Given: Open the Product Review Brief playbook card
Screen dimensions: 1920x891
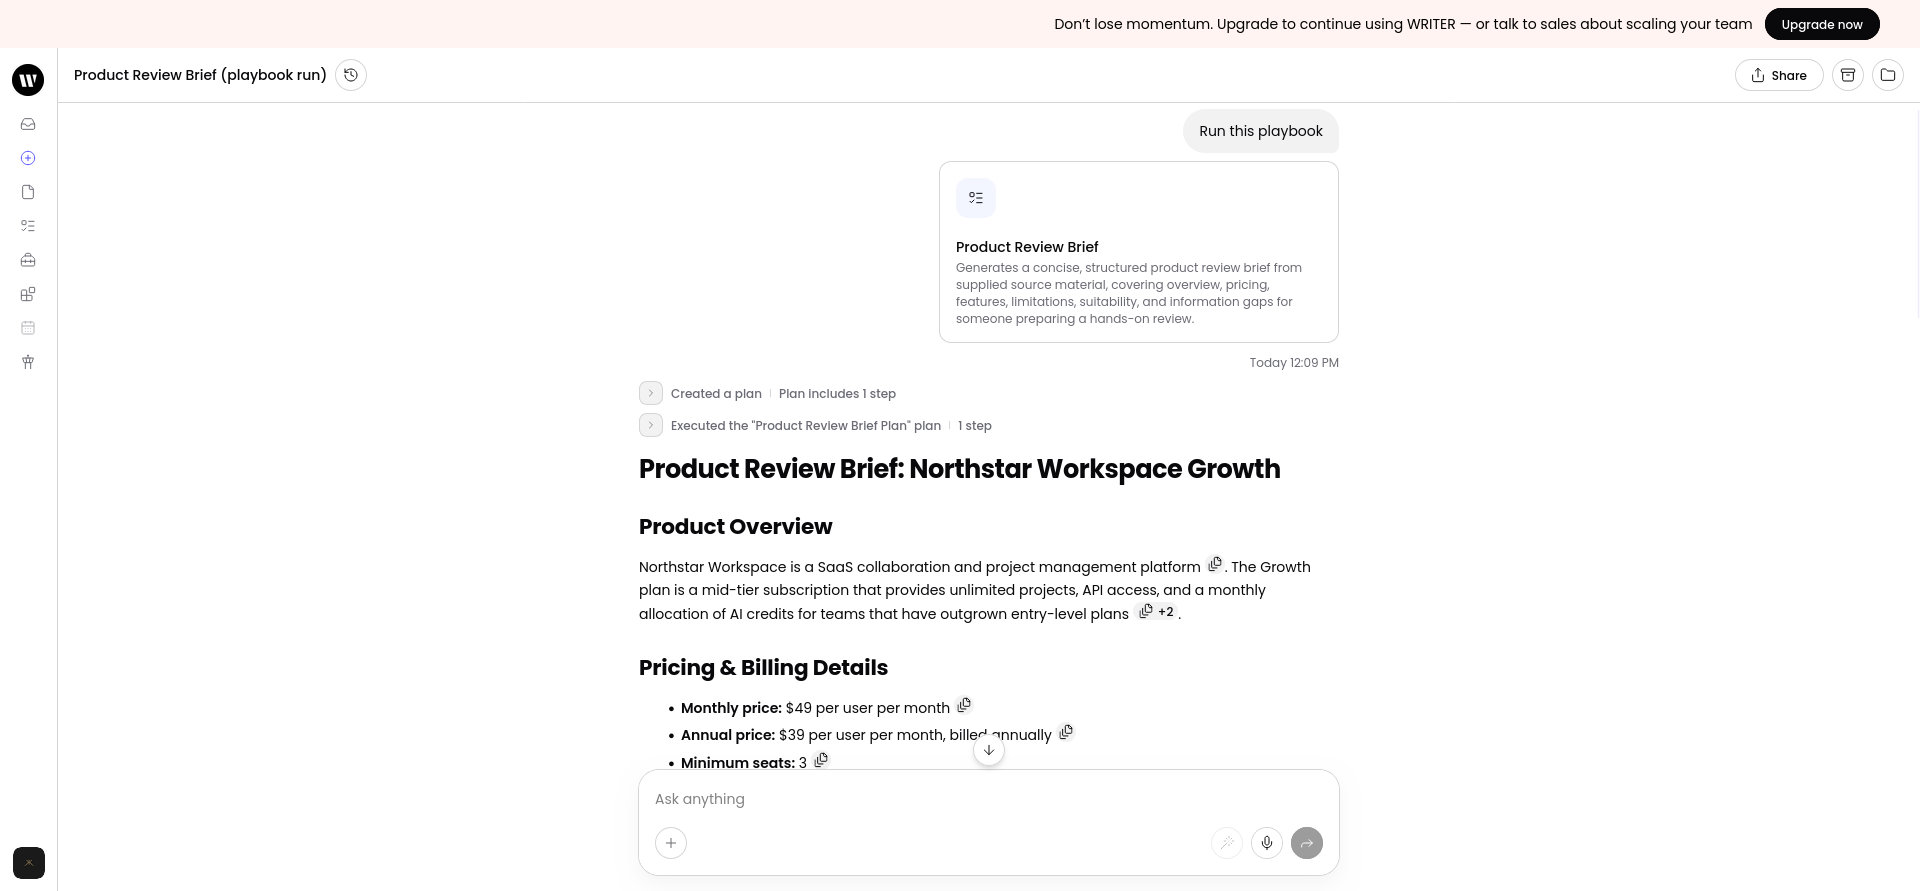Looking at the screenshot, I should tap(1139, 252).
